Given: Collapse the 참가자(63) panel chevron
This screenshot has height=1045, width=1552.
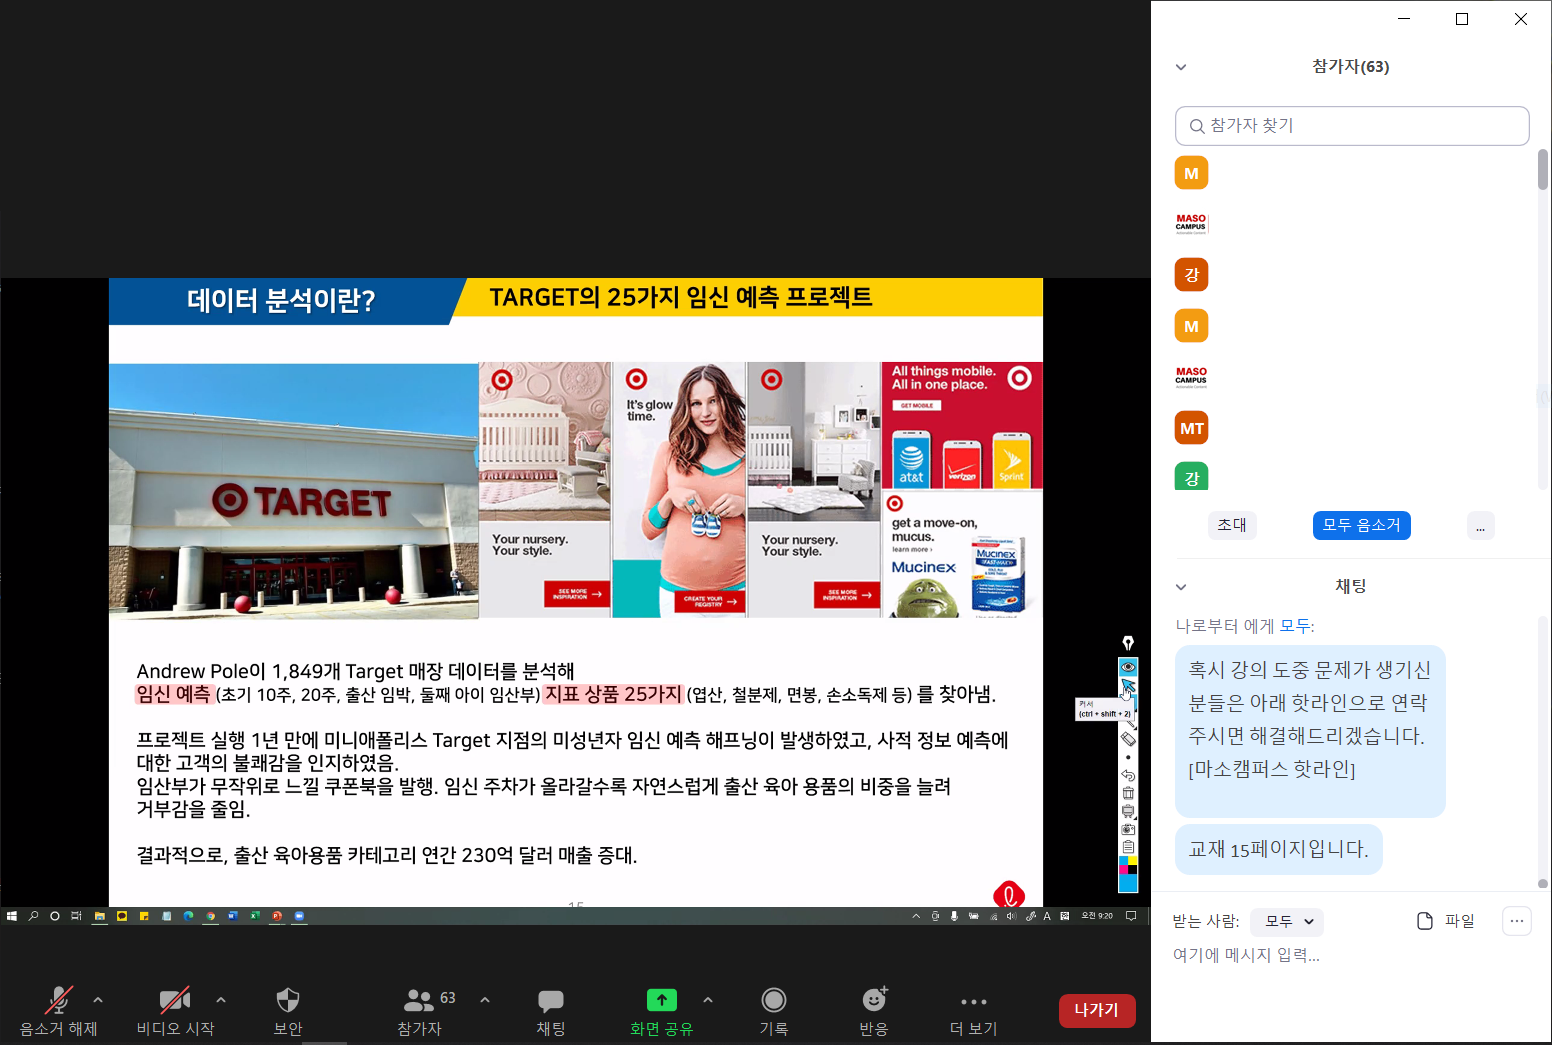Looking at the screenshot, I should point(1181,67).
